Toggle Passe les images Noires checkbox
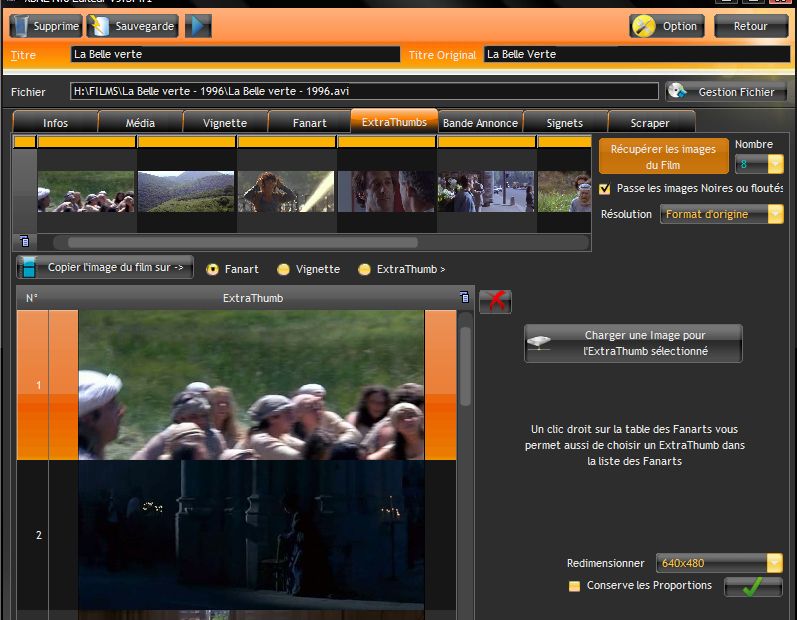The width and height of the screenshot is (797, 620). coord(604,189)
